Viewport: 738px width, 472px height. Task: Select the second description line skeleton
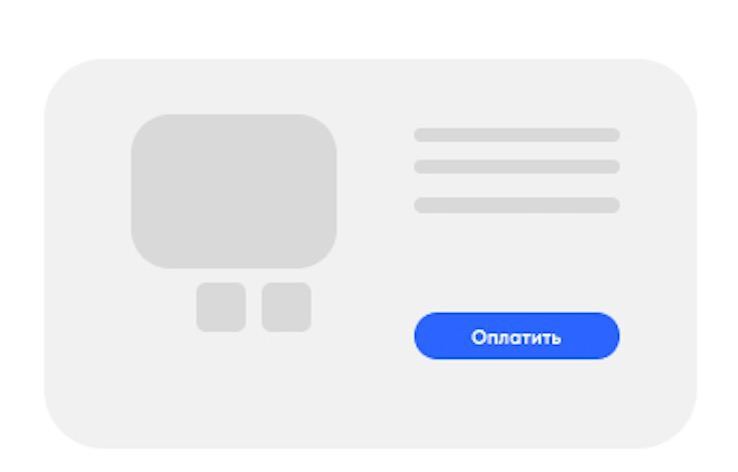coord(517,167)
